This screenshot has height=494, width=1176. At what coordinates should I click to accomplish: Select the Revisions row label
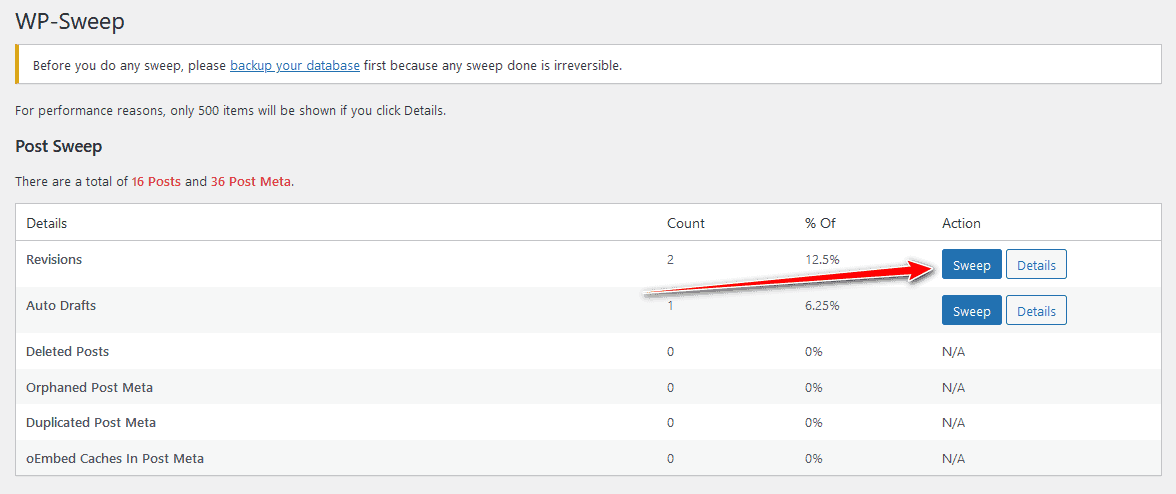pyautogui.click(x=54, y=259)
